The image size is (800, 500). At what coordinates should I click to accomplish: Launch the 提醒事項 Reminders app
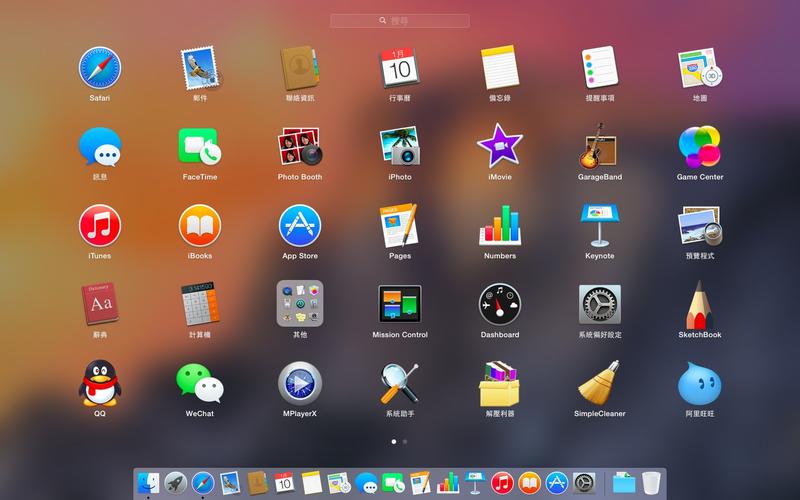[600, 68]
